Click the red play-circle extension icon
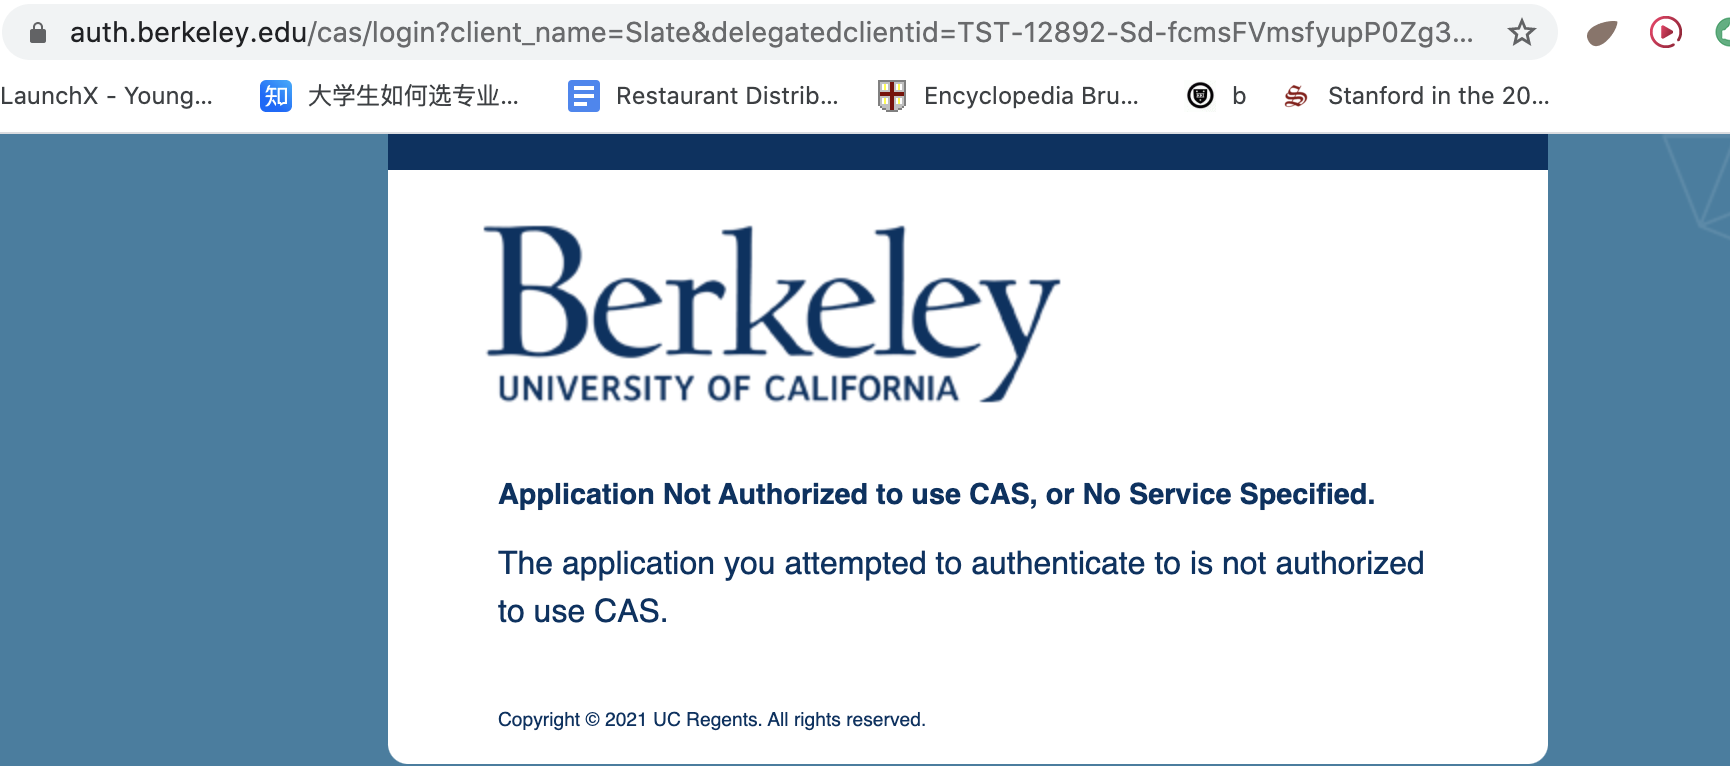 1665,33
